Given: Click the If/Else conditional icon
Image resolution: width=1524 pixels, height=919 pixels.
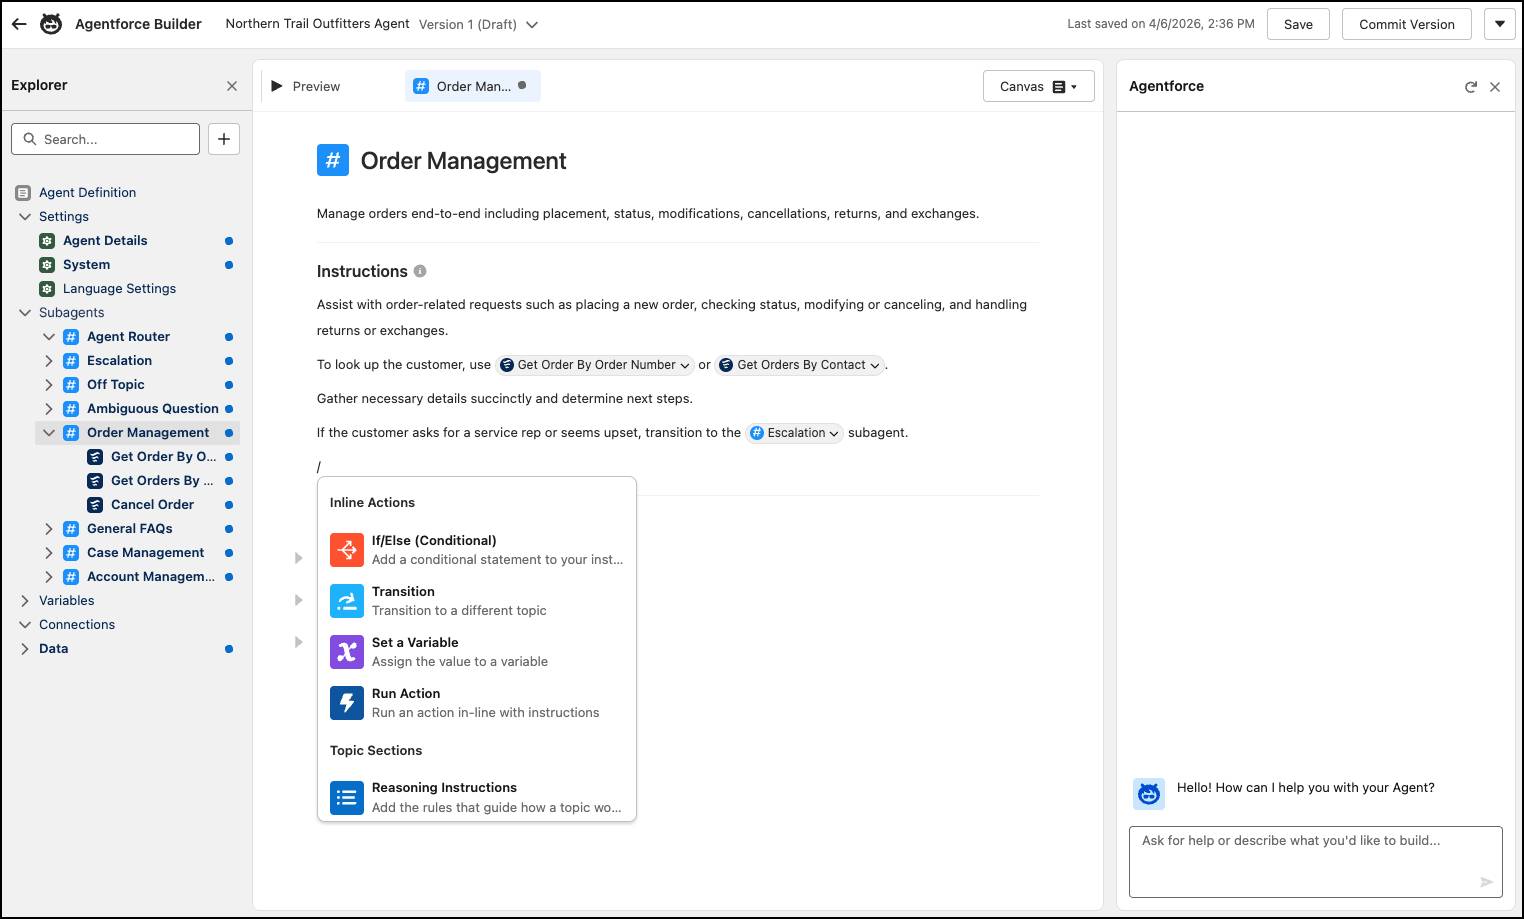Looking at the screenshot, I should click(x=347, y=550).
